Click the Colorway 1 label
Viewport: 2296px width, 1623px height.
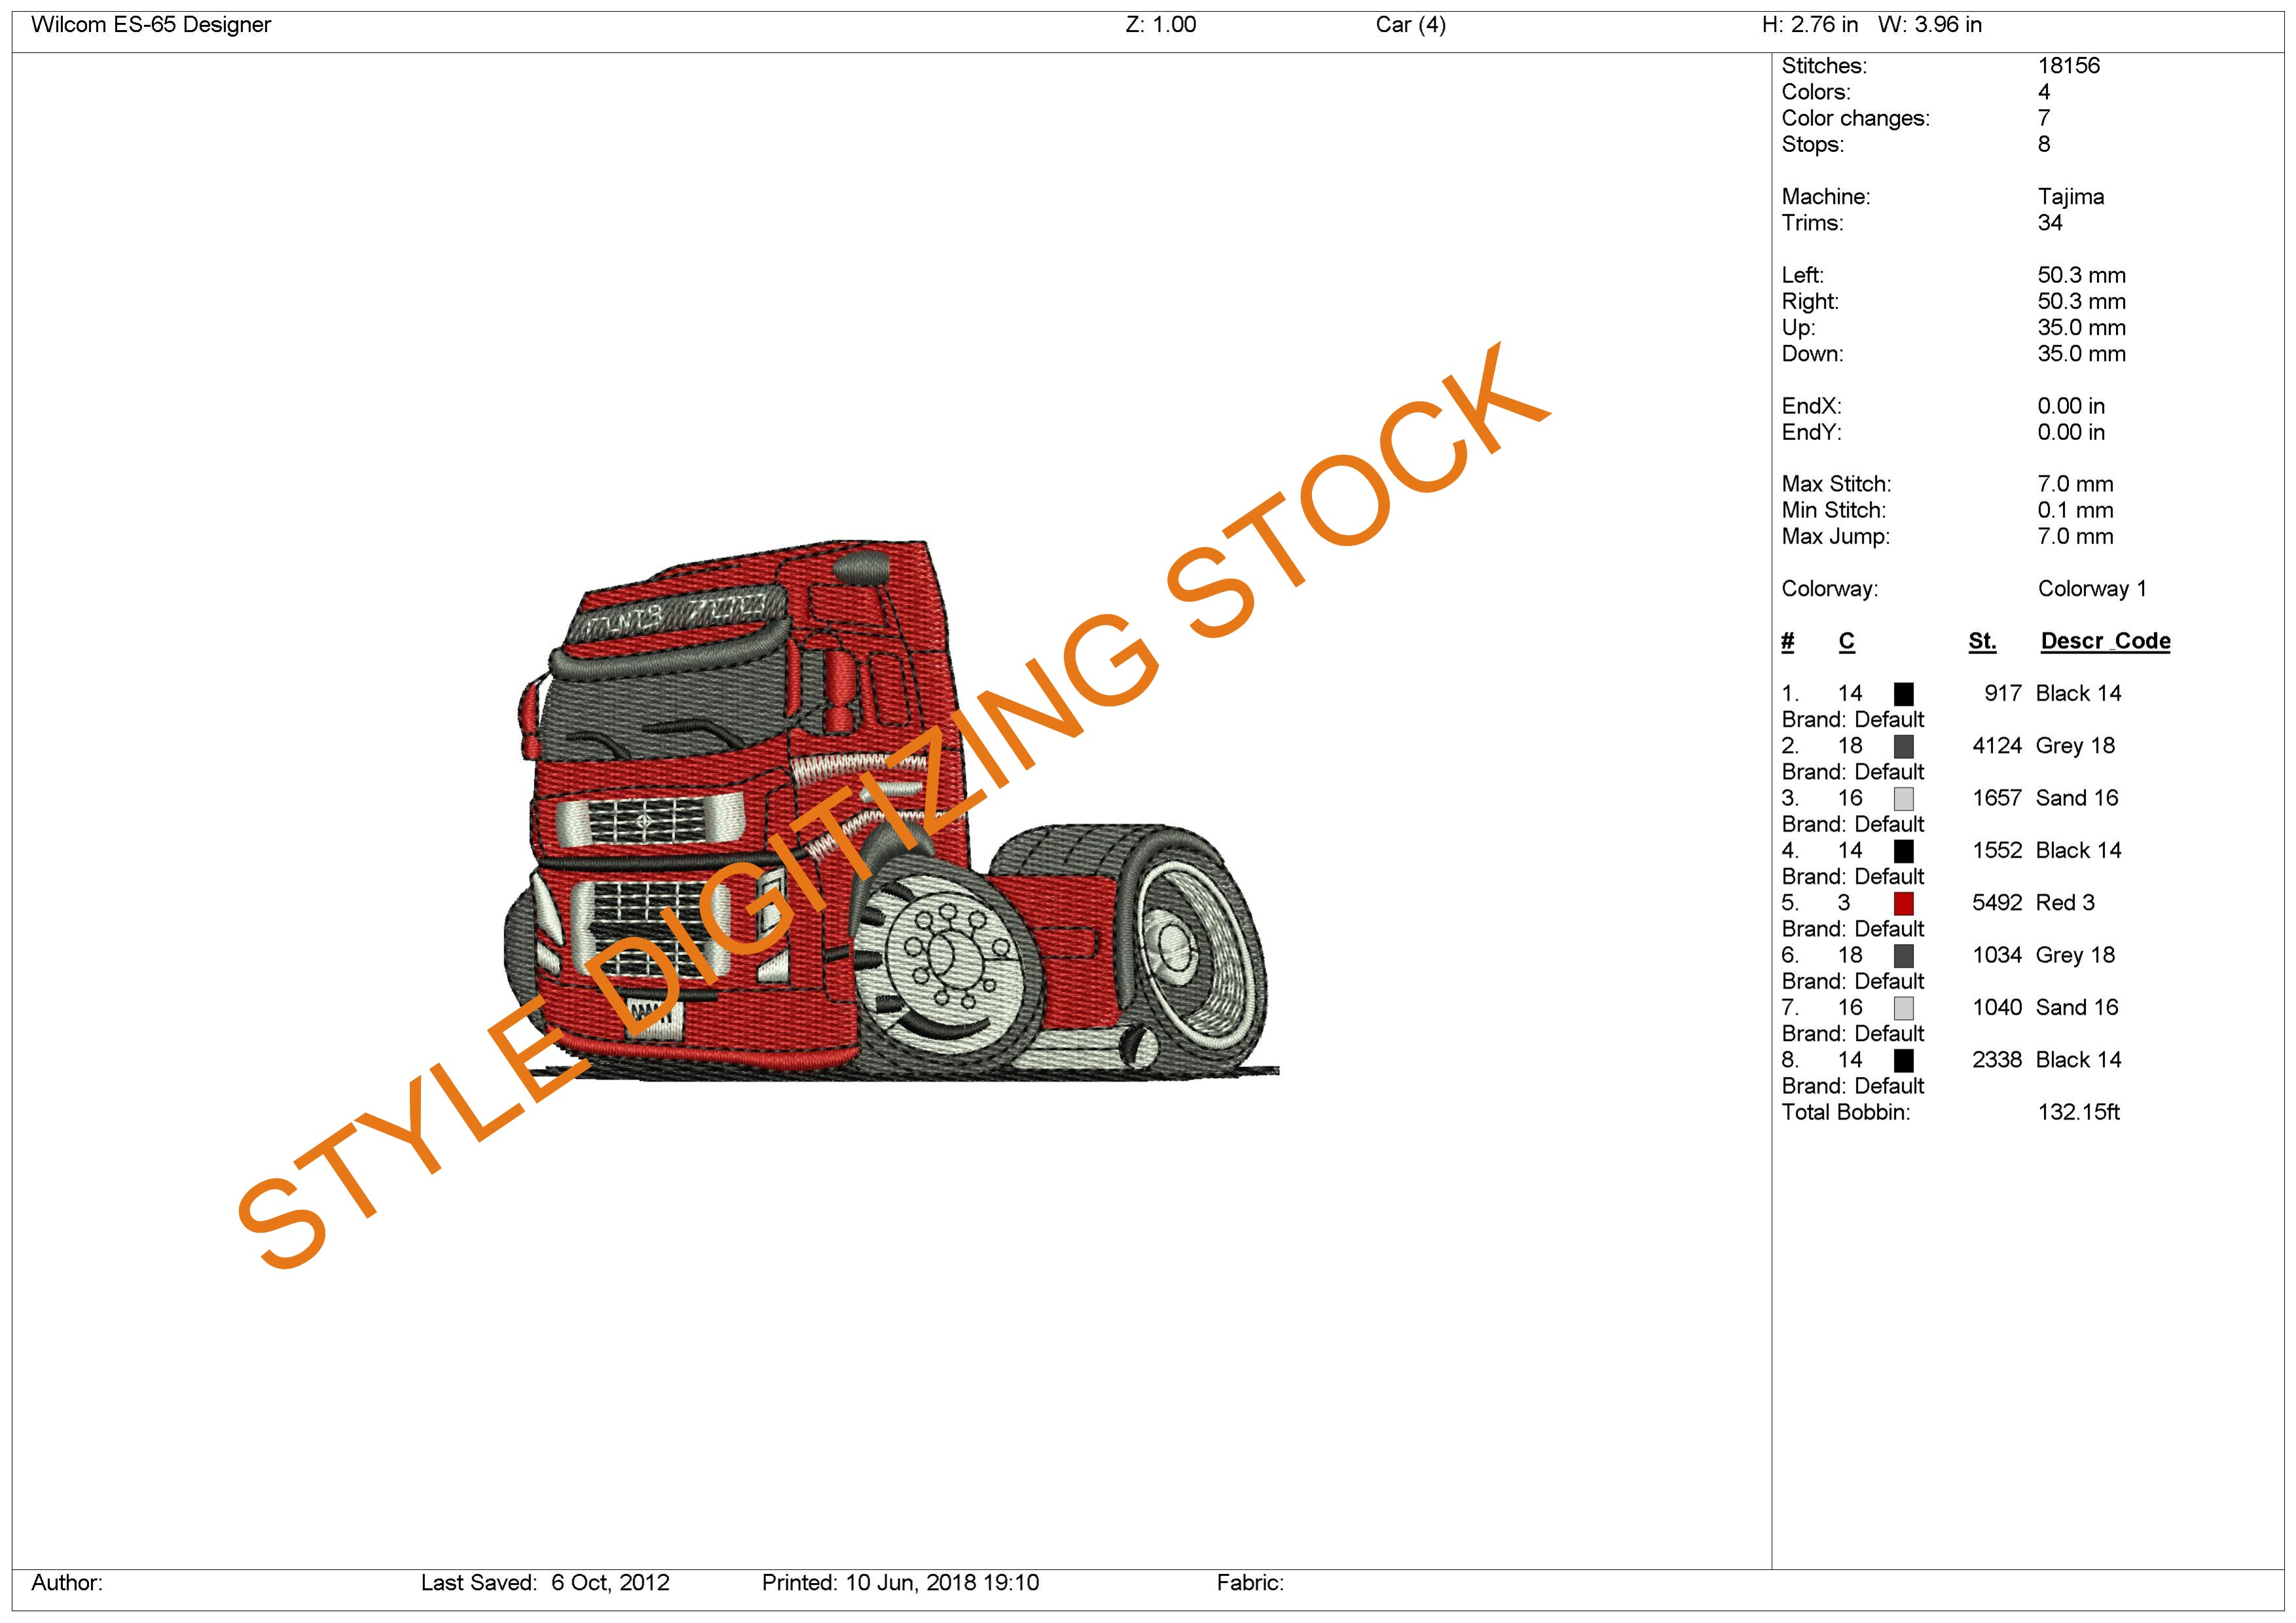point(2091,589)
